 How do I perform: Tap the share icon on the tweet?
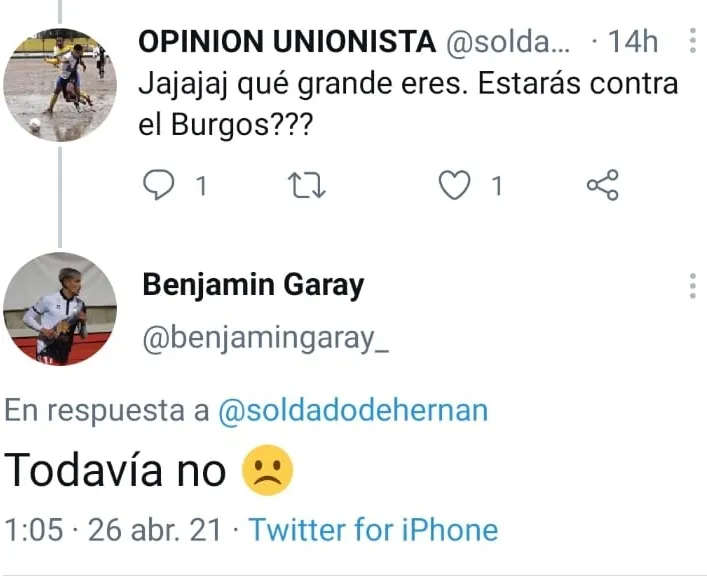[602, 185]
